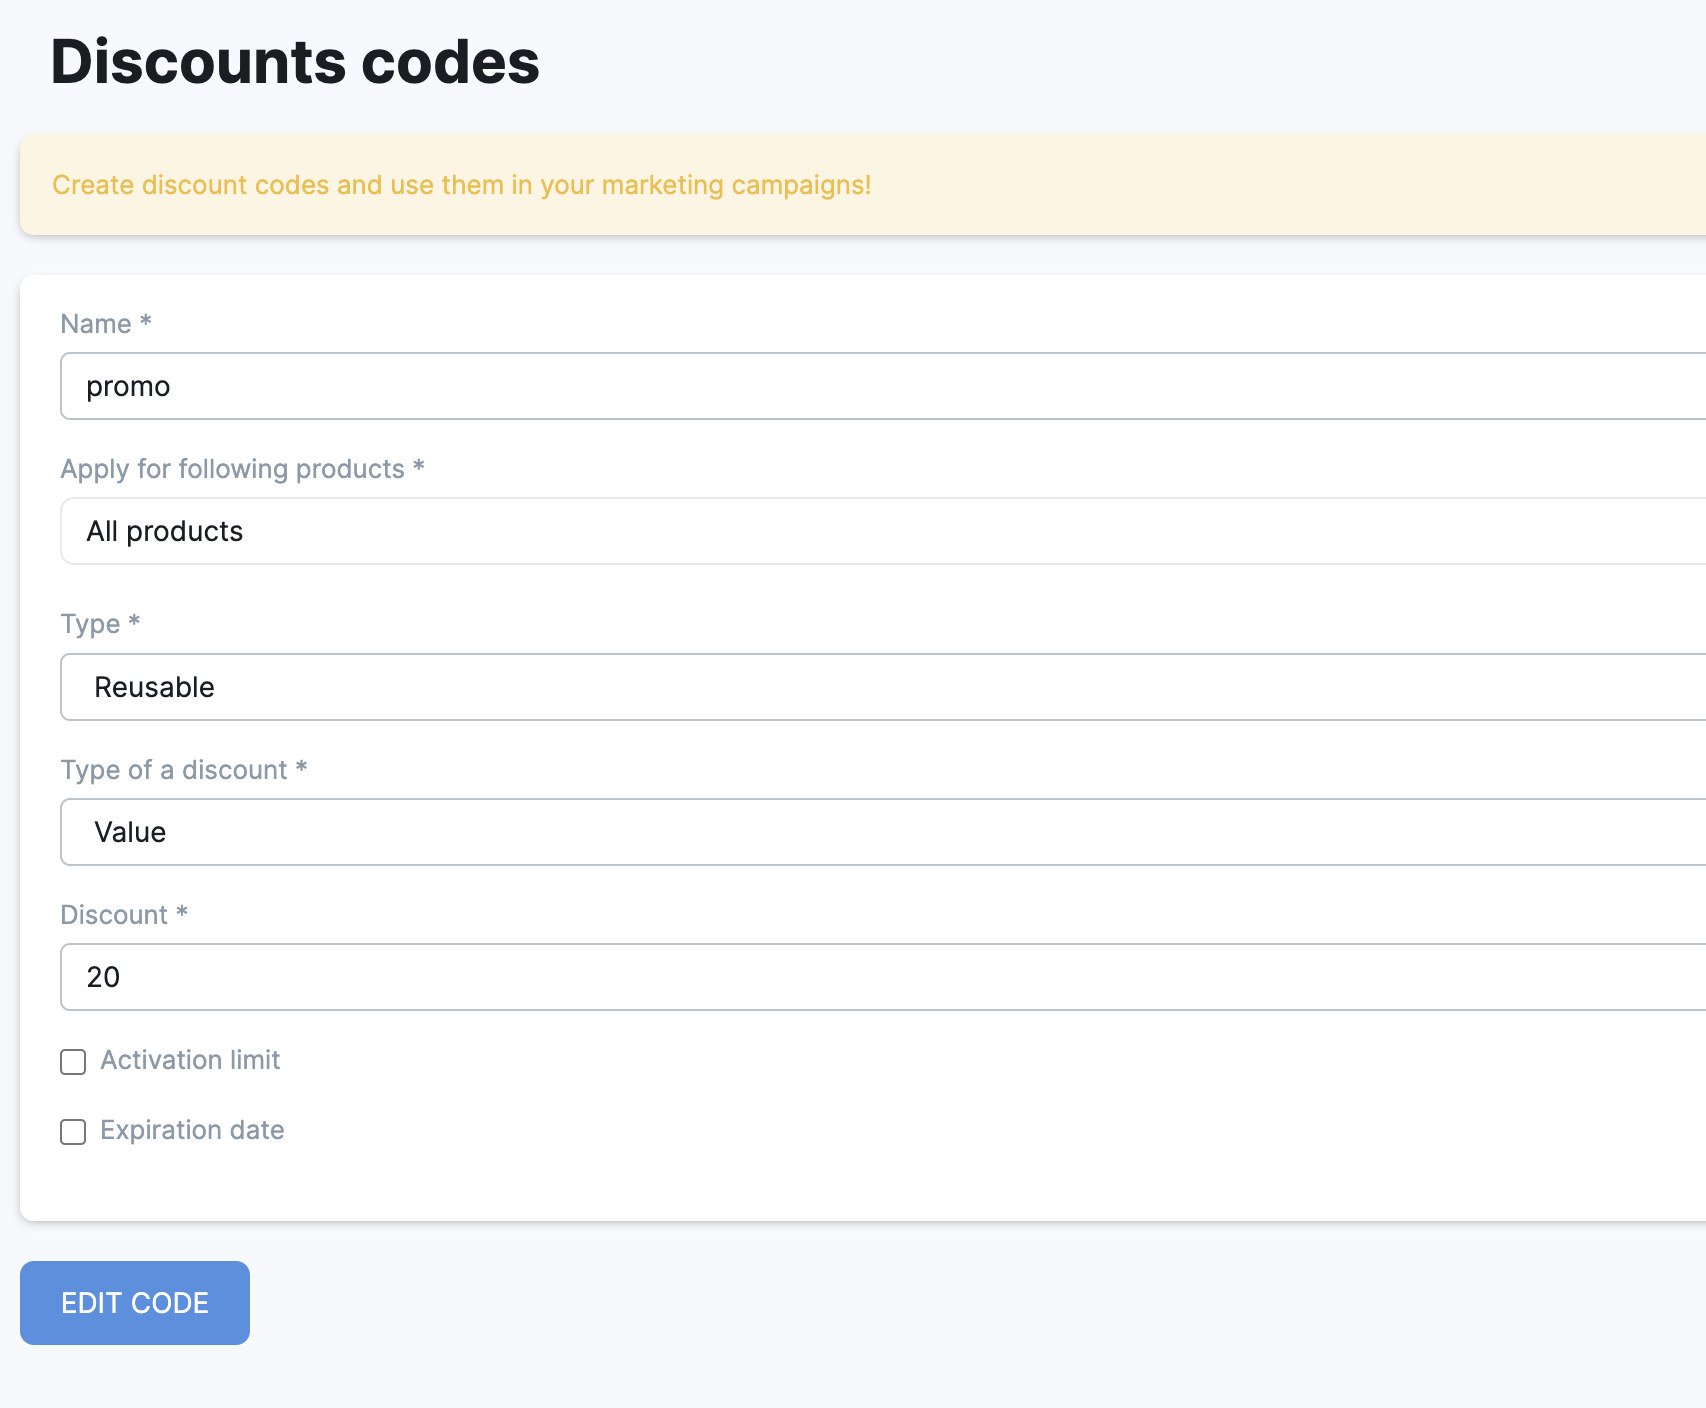This screenshot has width=1706, height=1408.
Task: Enable the Activation limit checkbox
Action: point(73,1061)
